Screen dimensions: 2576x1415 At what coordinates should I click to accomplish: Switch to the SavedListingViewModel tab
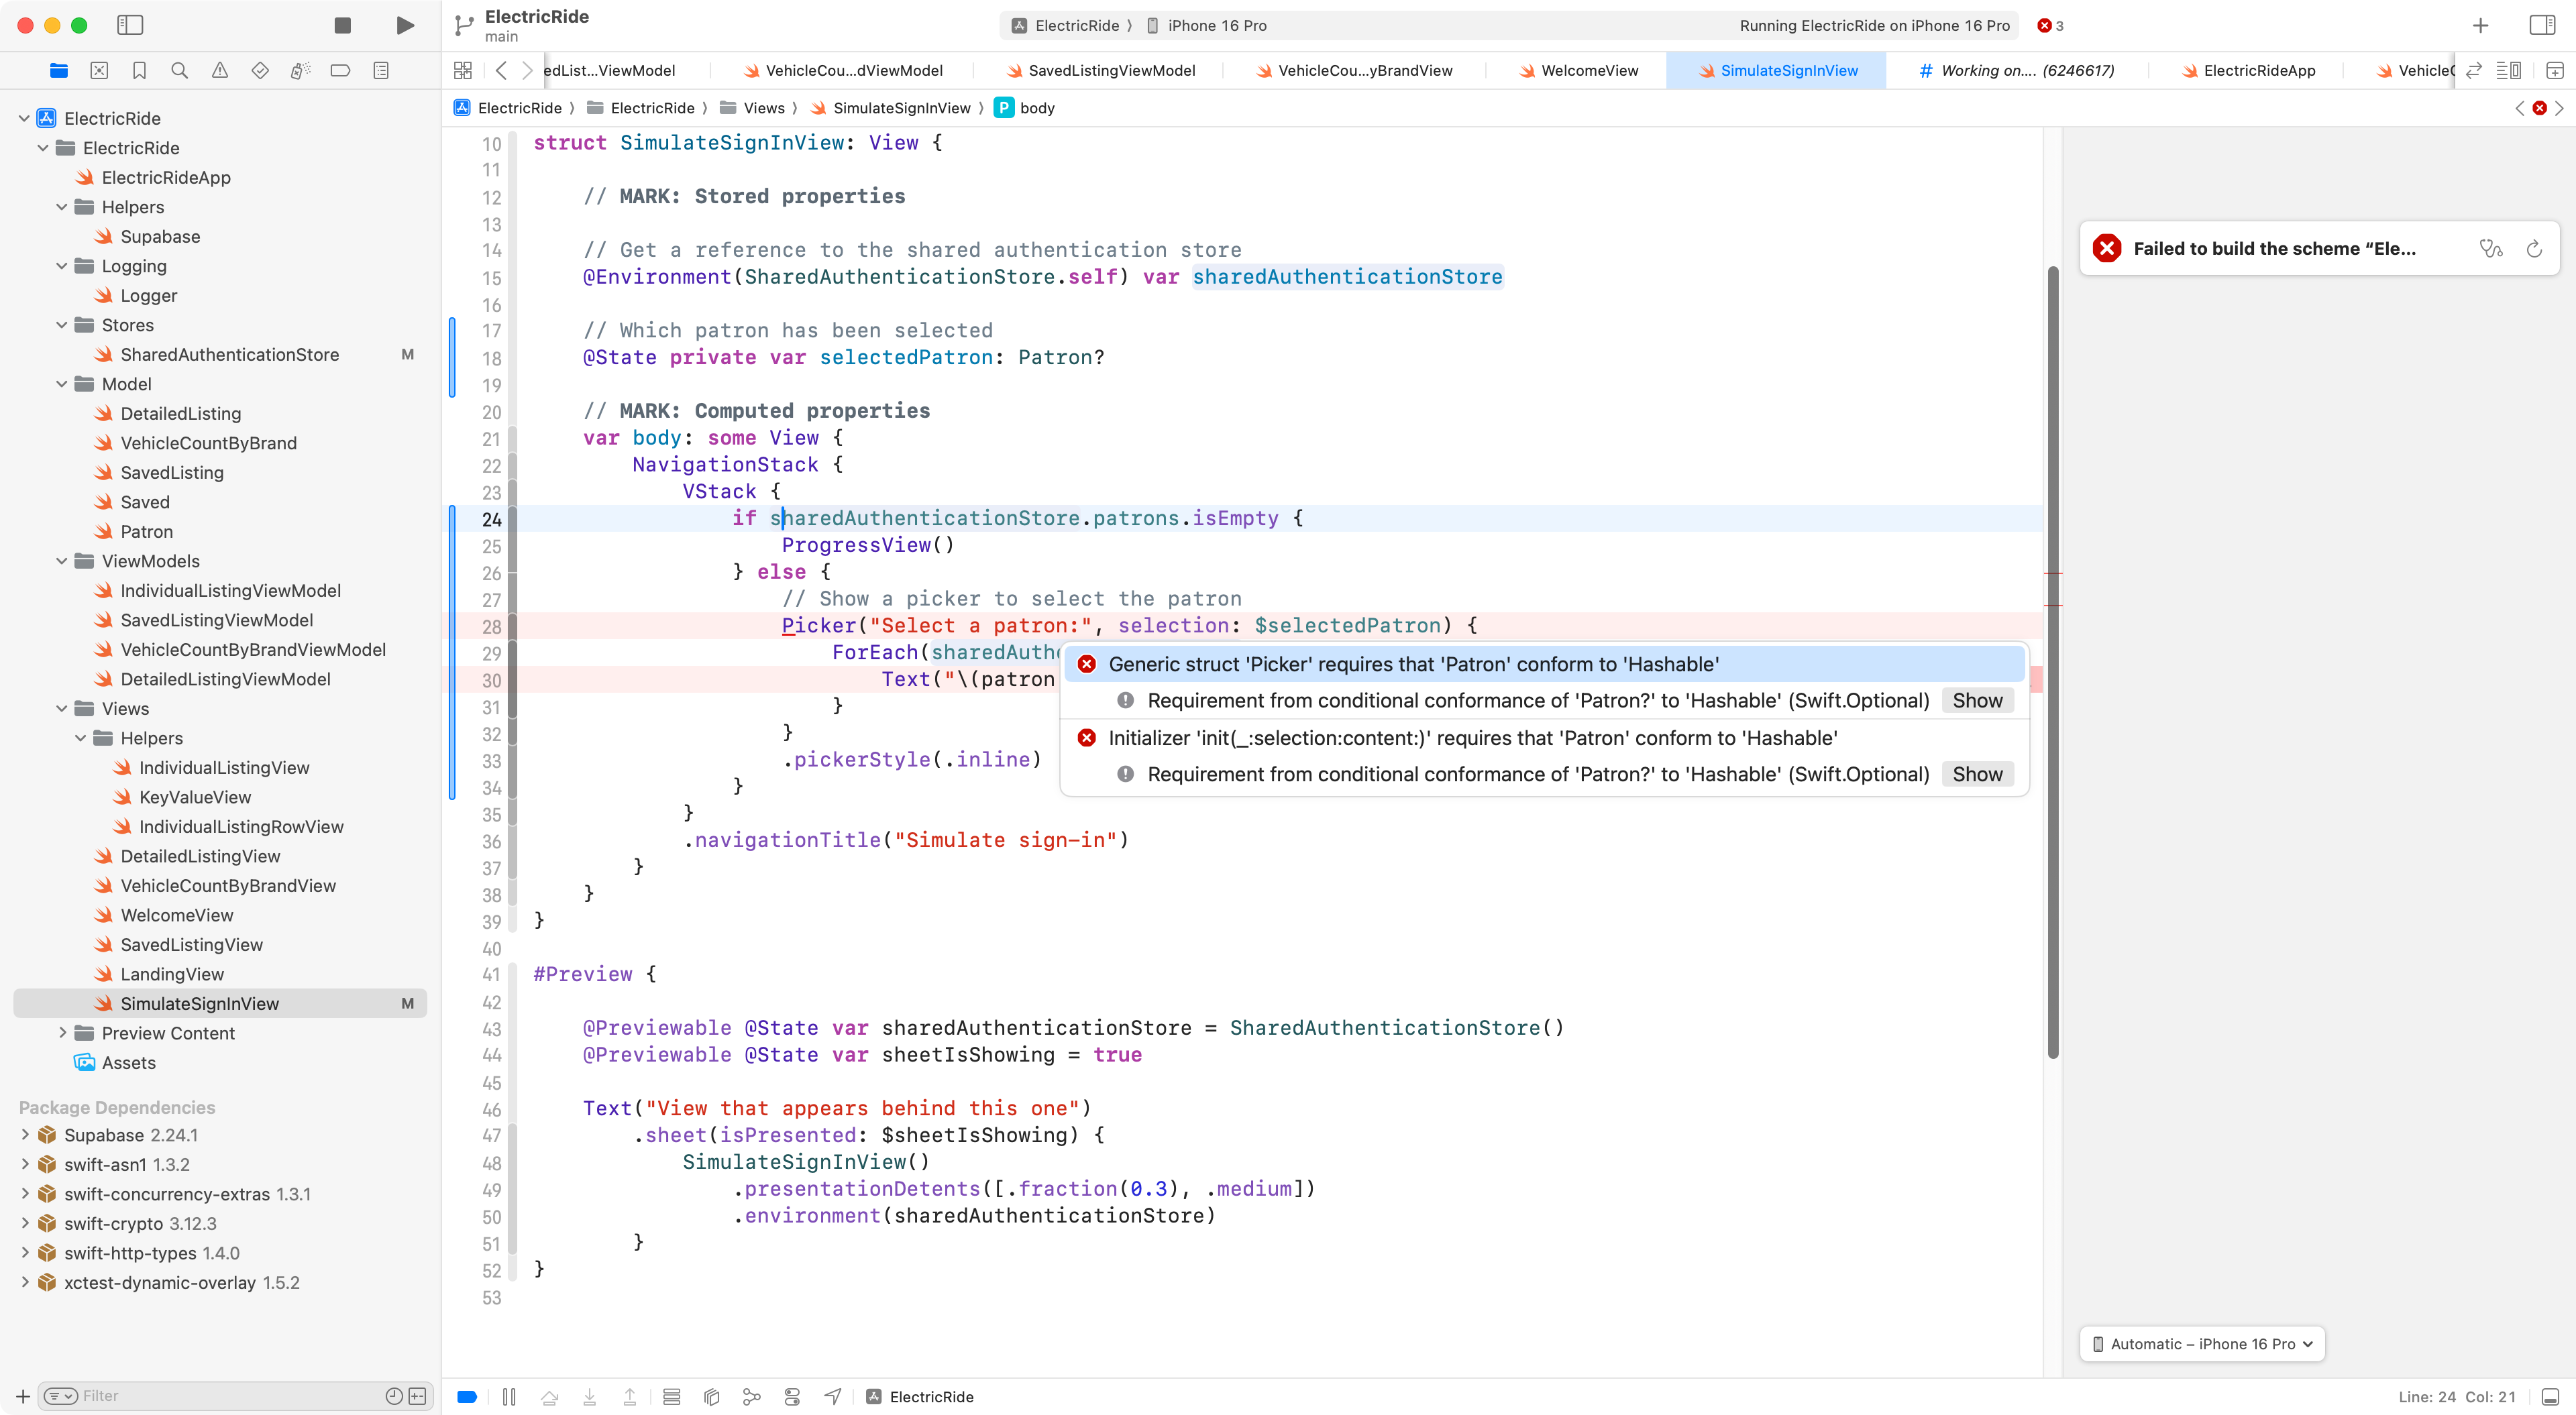(x=1110, y=71)
